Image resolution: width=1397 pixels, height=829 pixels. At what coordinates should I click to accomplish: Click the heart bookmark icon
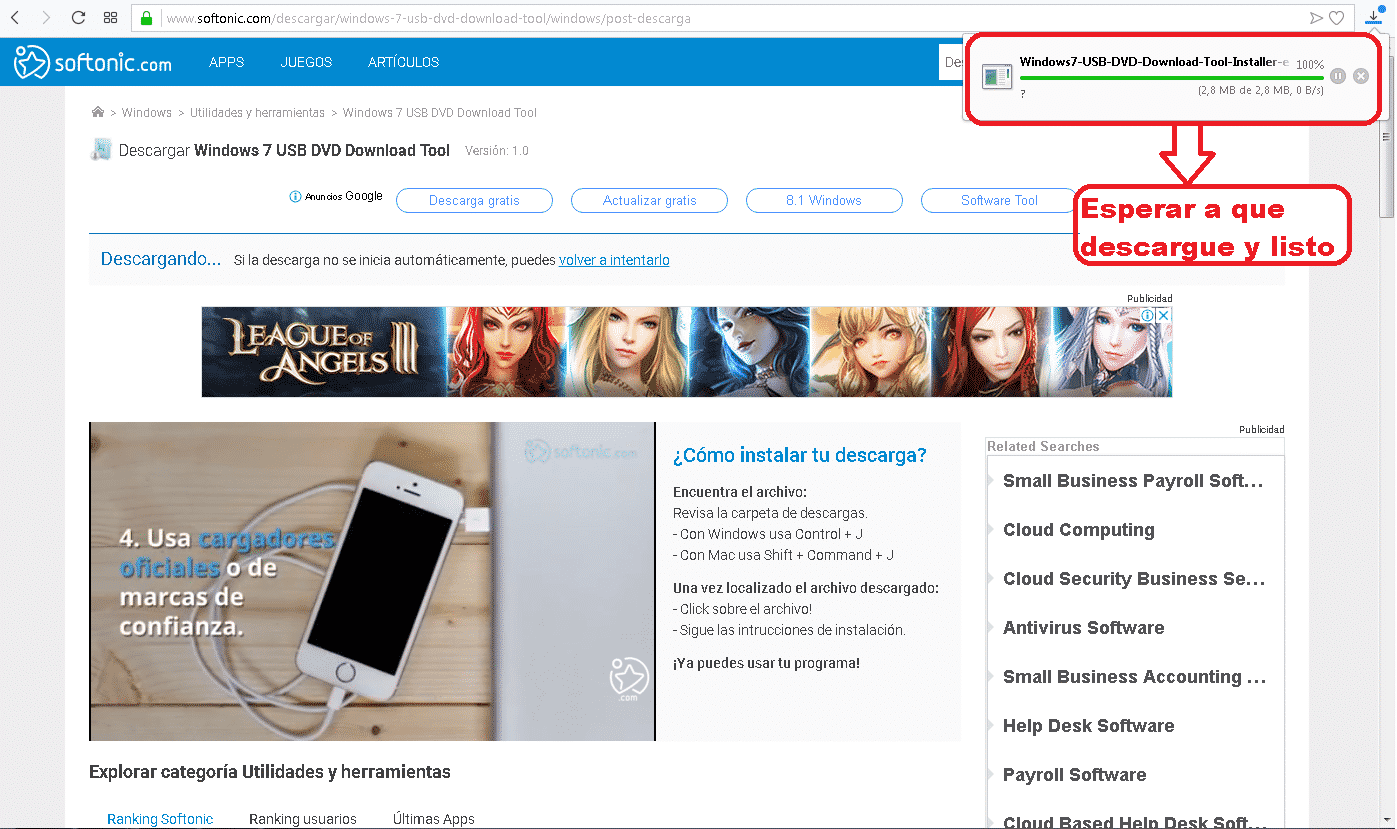[1336, 18]
